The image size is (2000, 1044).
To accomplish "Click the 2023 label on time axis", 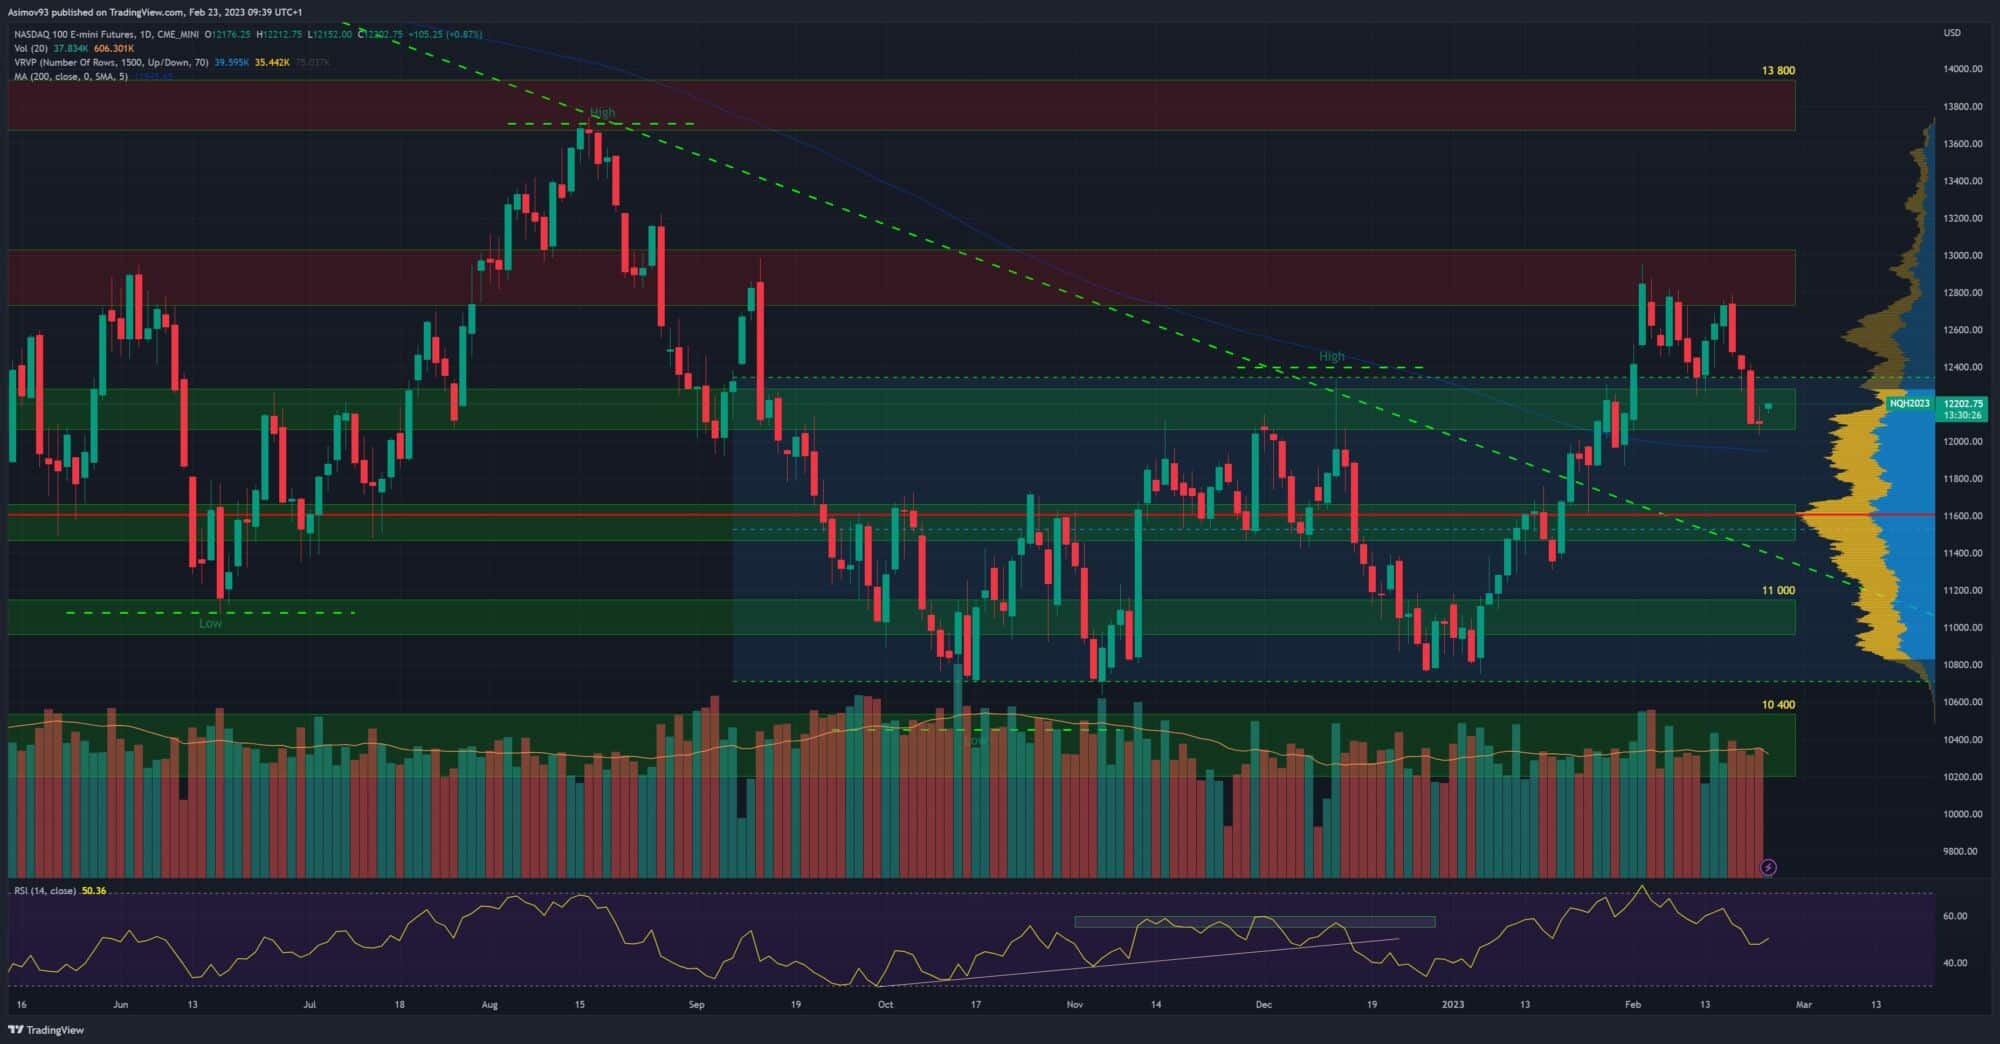I will [1452, 1004].
